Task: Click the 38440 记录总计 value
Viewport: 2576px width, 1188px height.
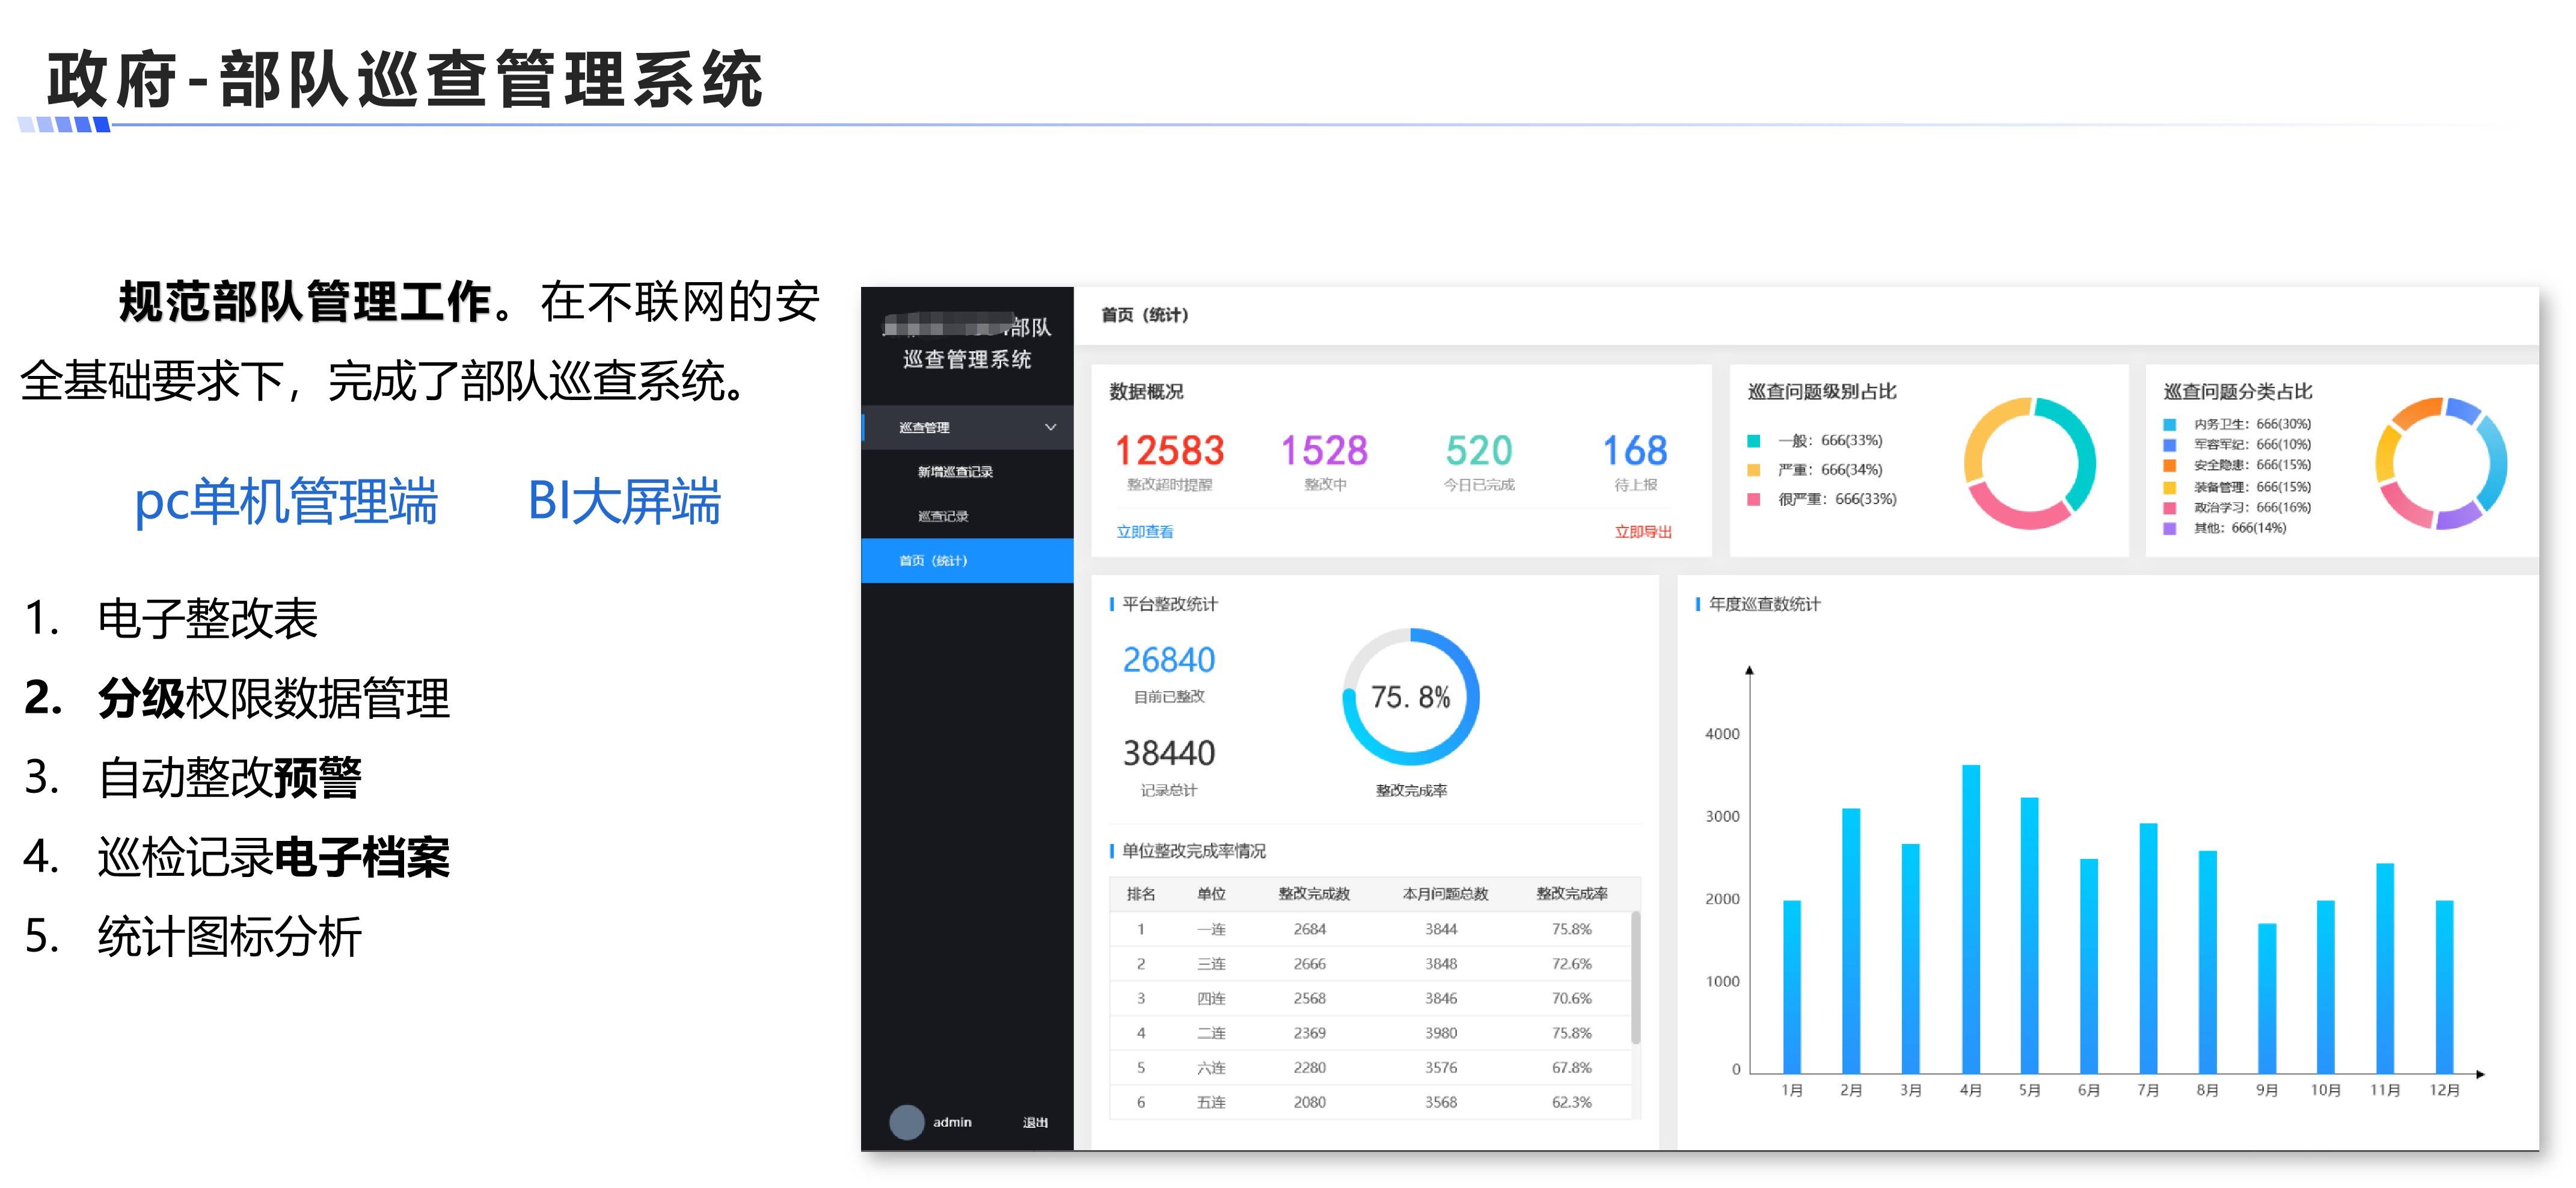Action: [x=1169, y=753]
